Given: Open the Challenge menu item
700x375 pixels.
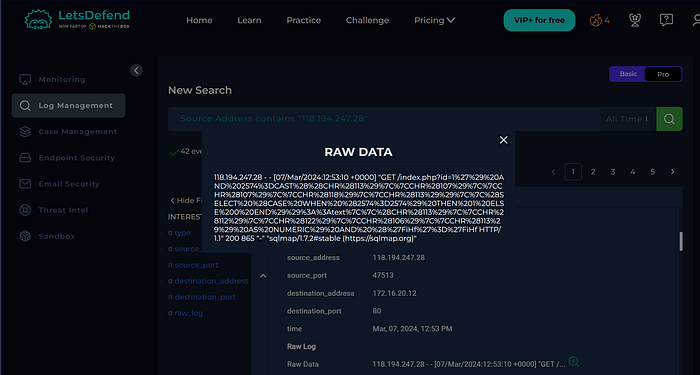Looking at the screenshot, I should (367, 21).
